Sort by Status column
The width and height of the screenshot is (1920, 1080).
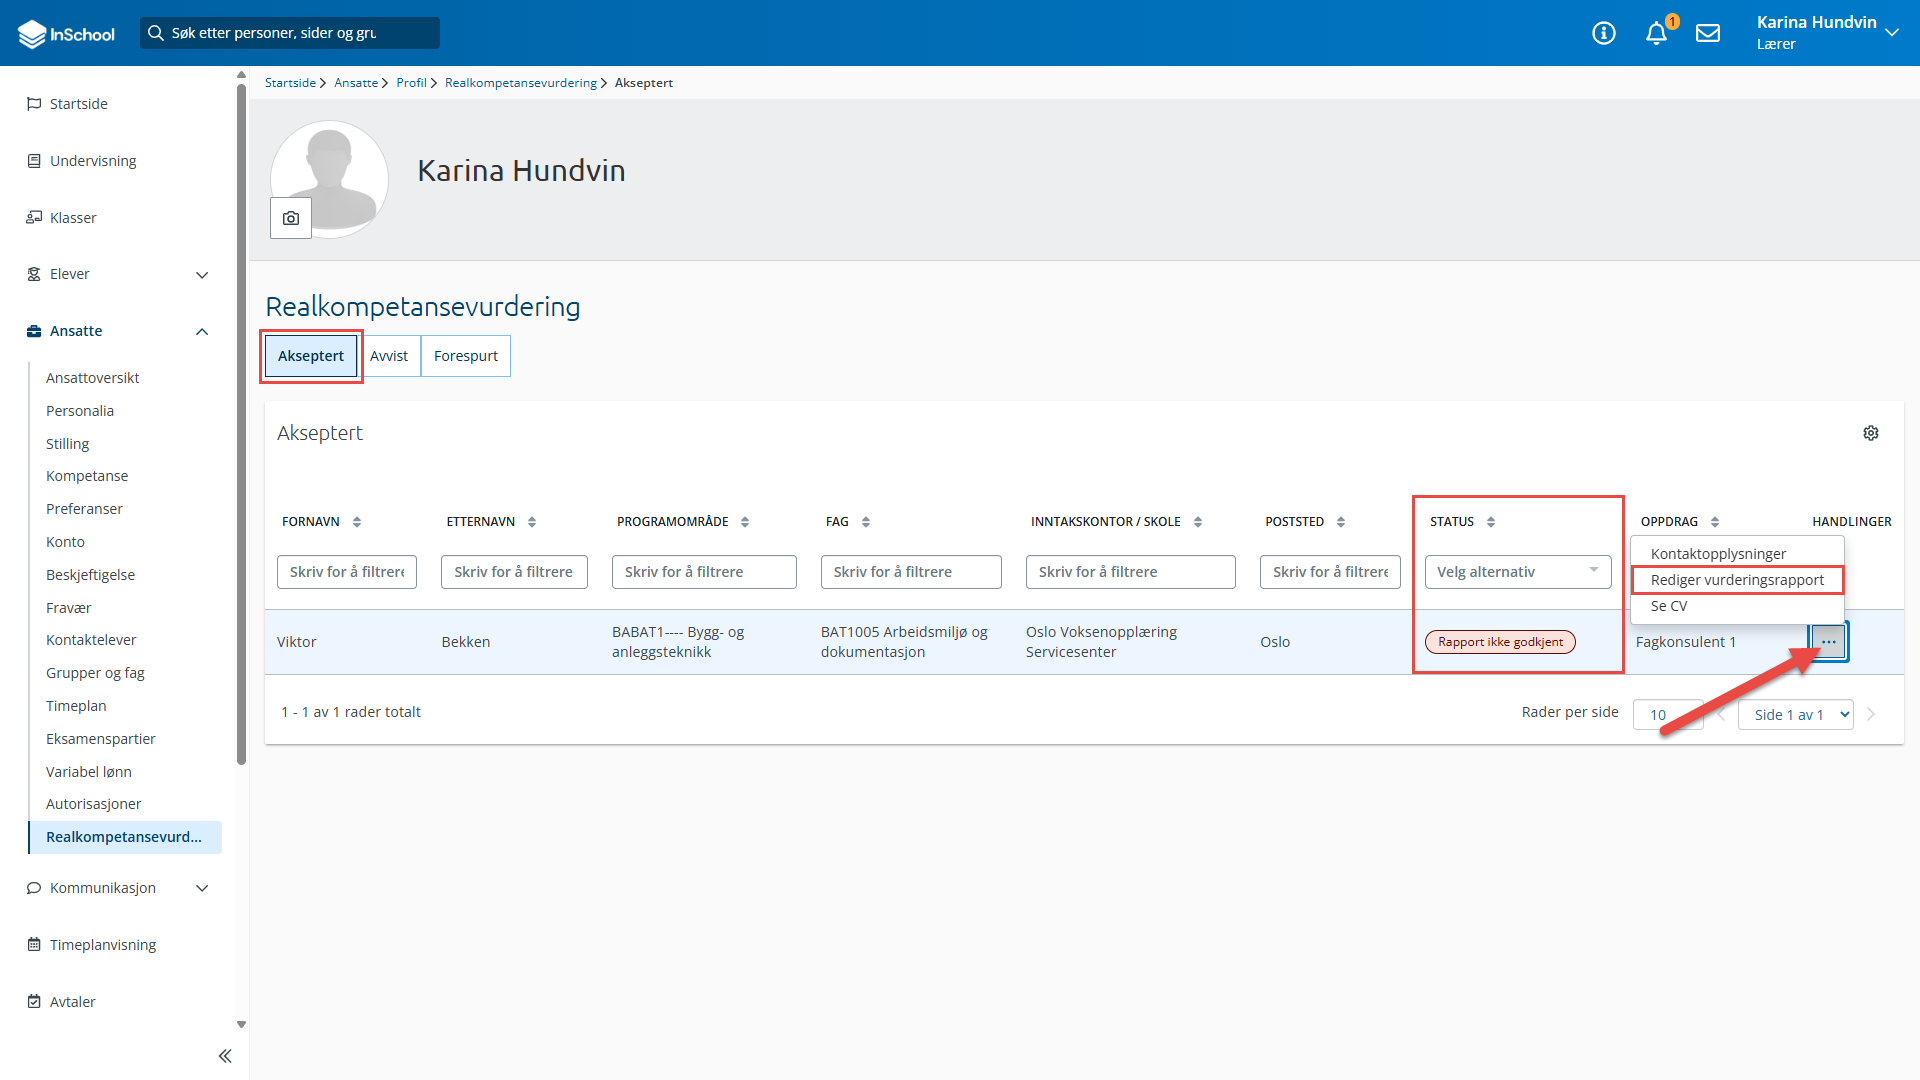coord(1491,522)
